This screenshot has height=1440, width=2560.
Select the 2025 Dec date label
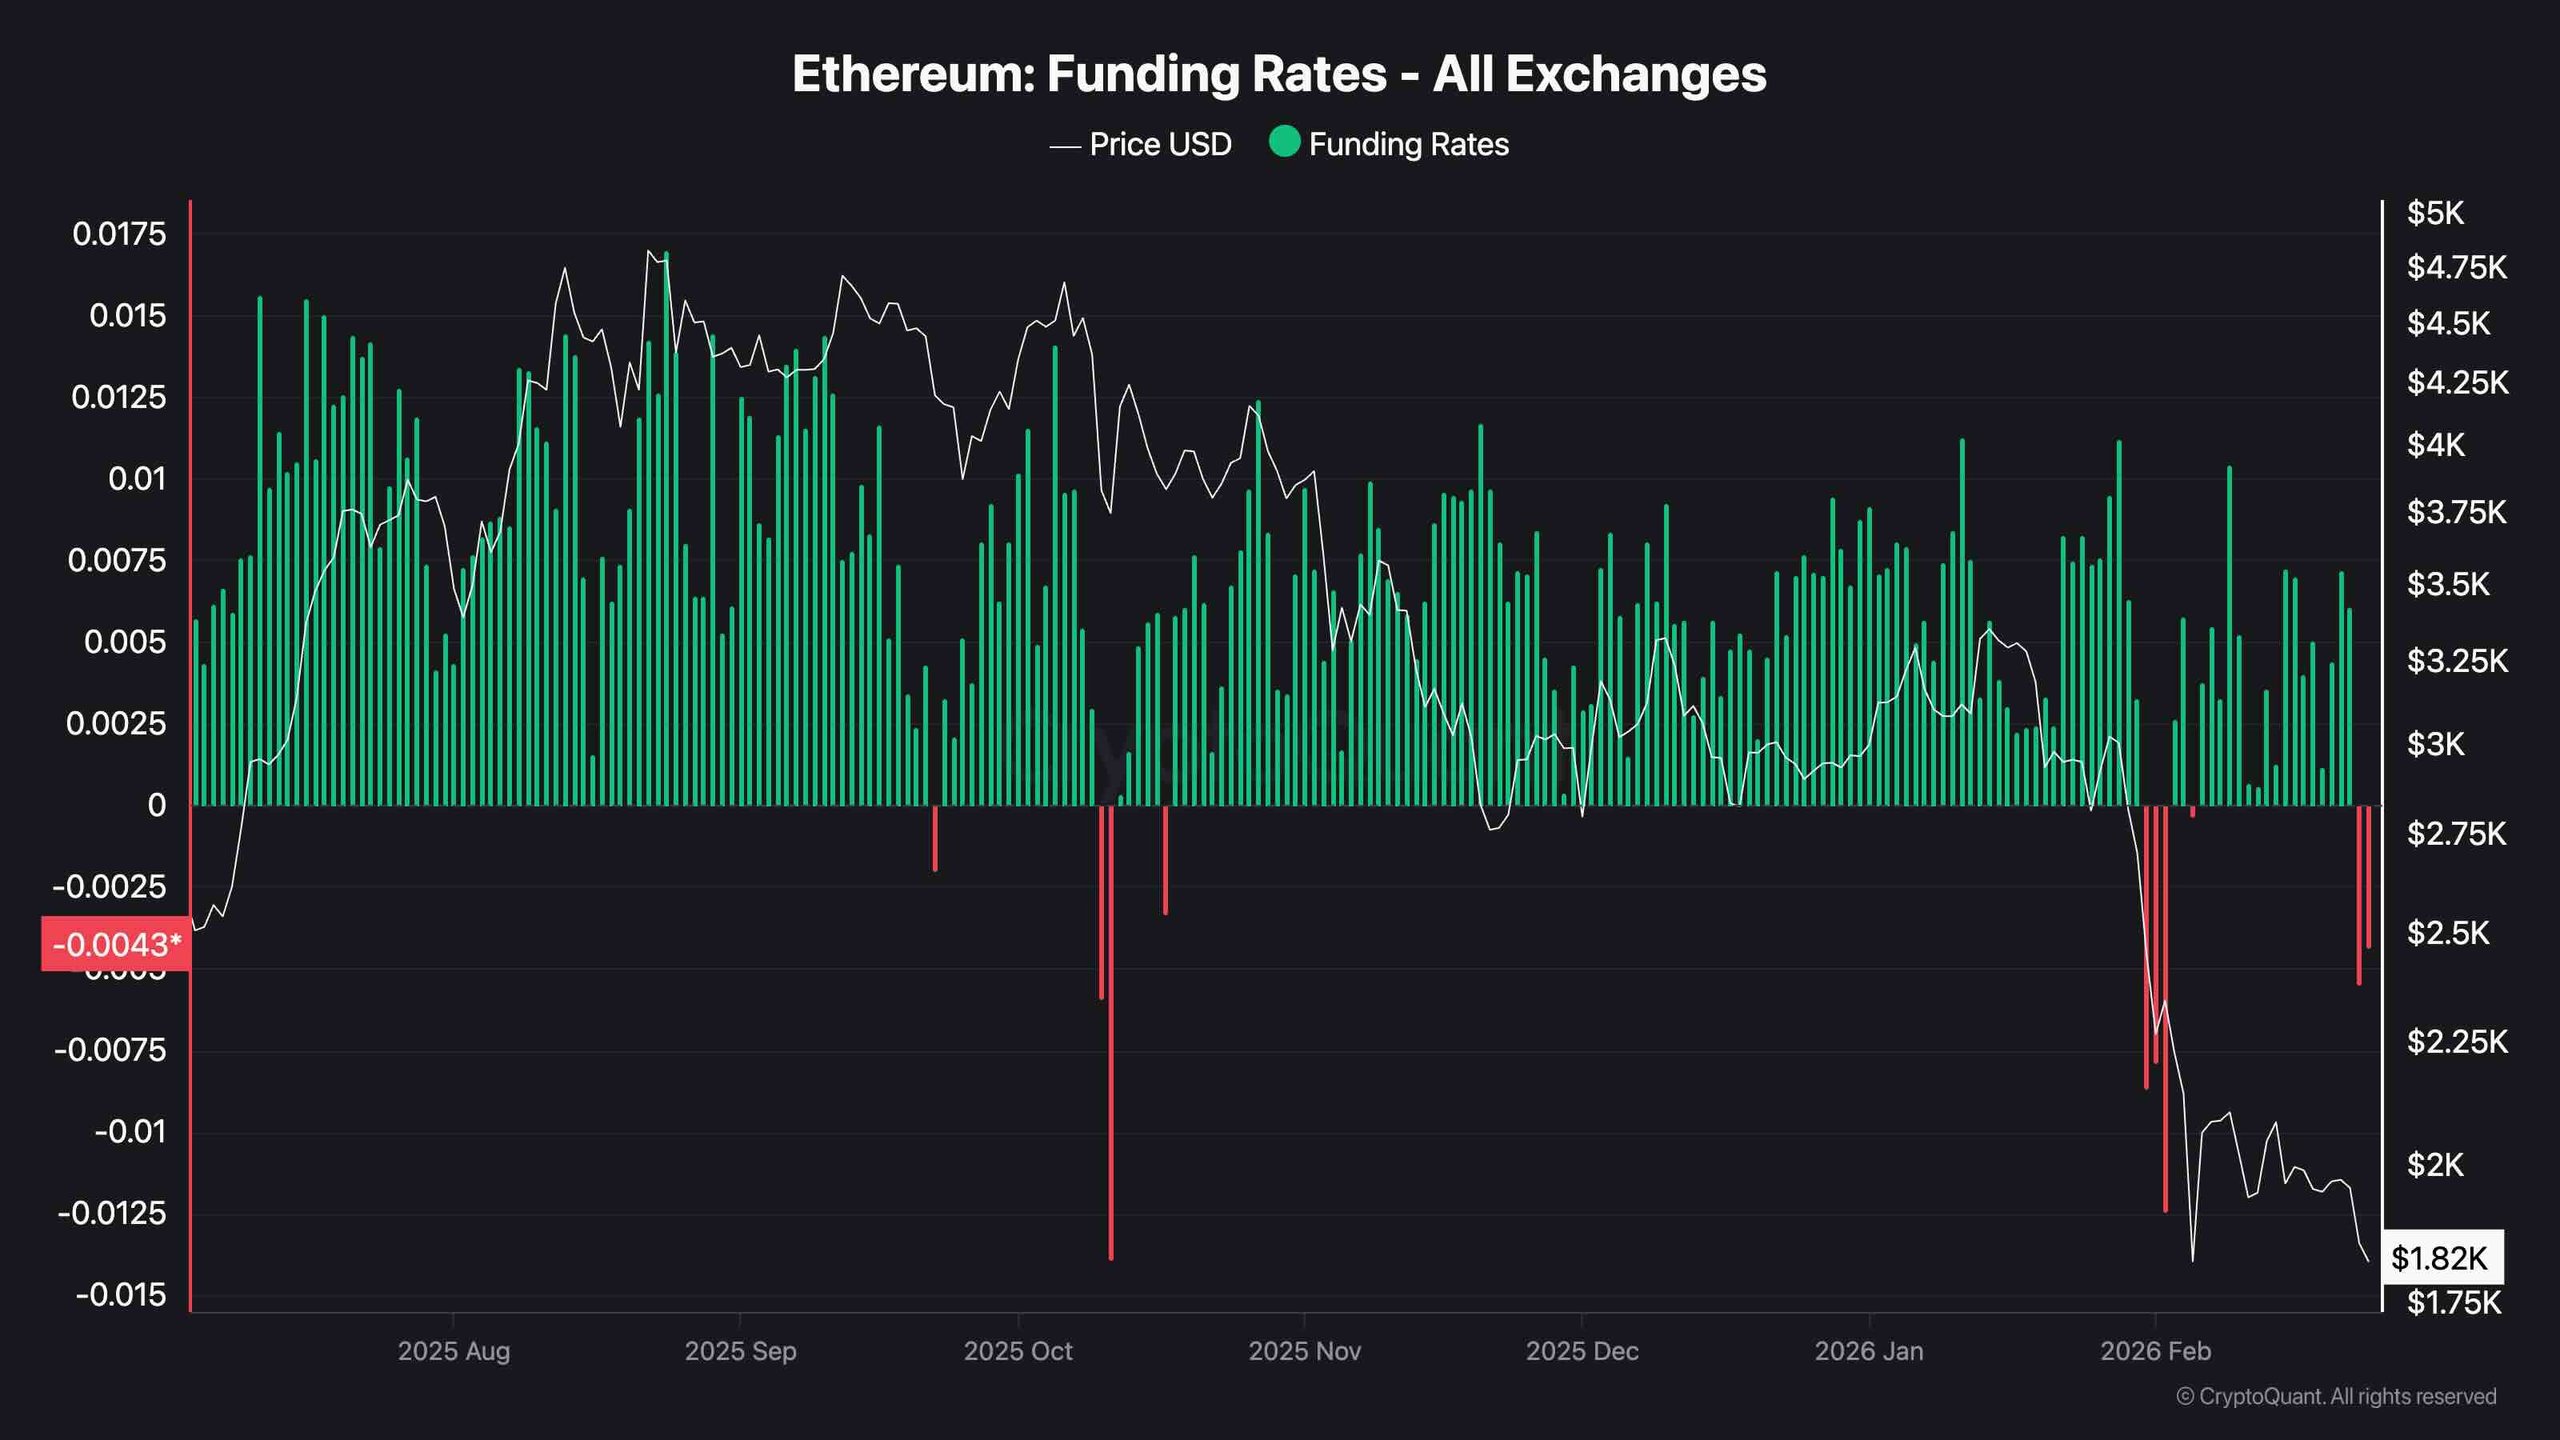pos(1582,1351)
